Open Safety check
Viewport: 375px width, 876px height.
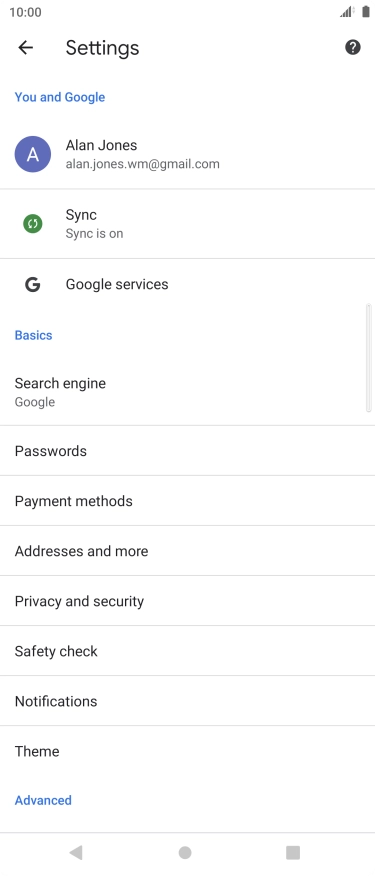[x=187, y=651]
